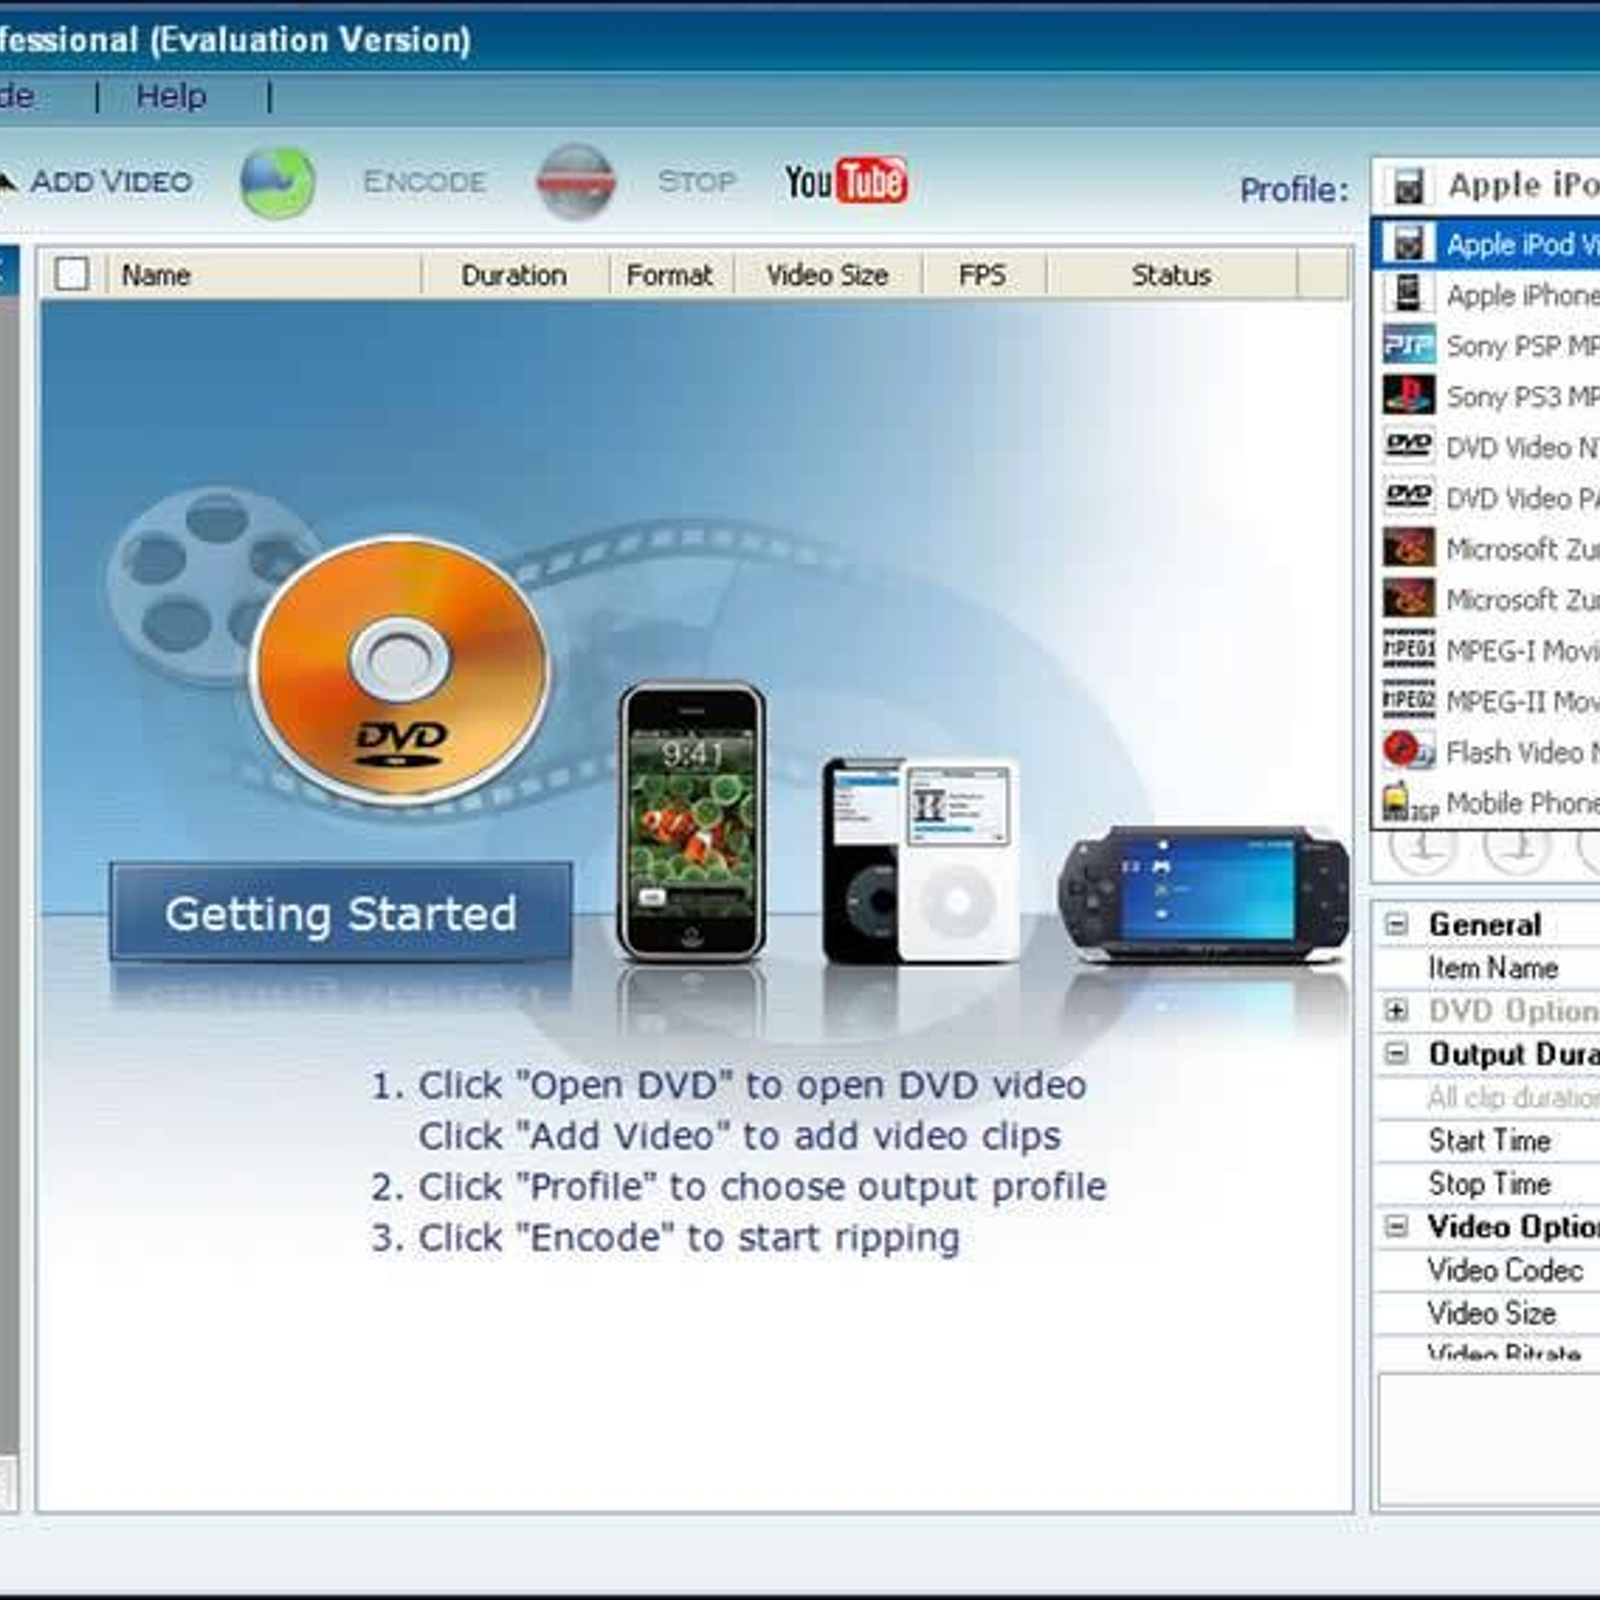Open the YouTube download button

coord(846,181)
